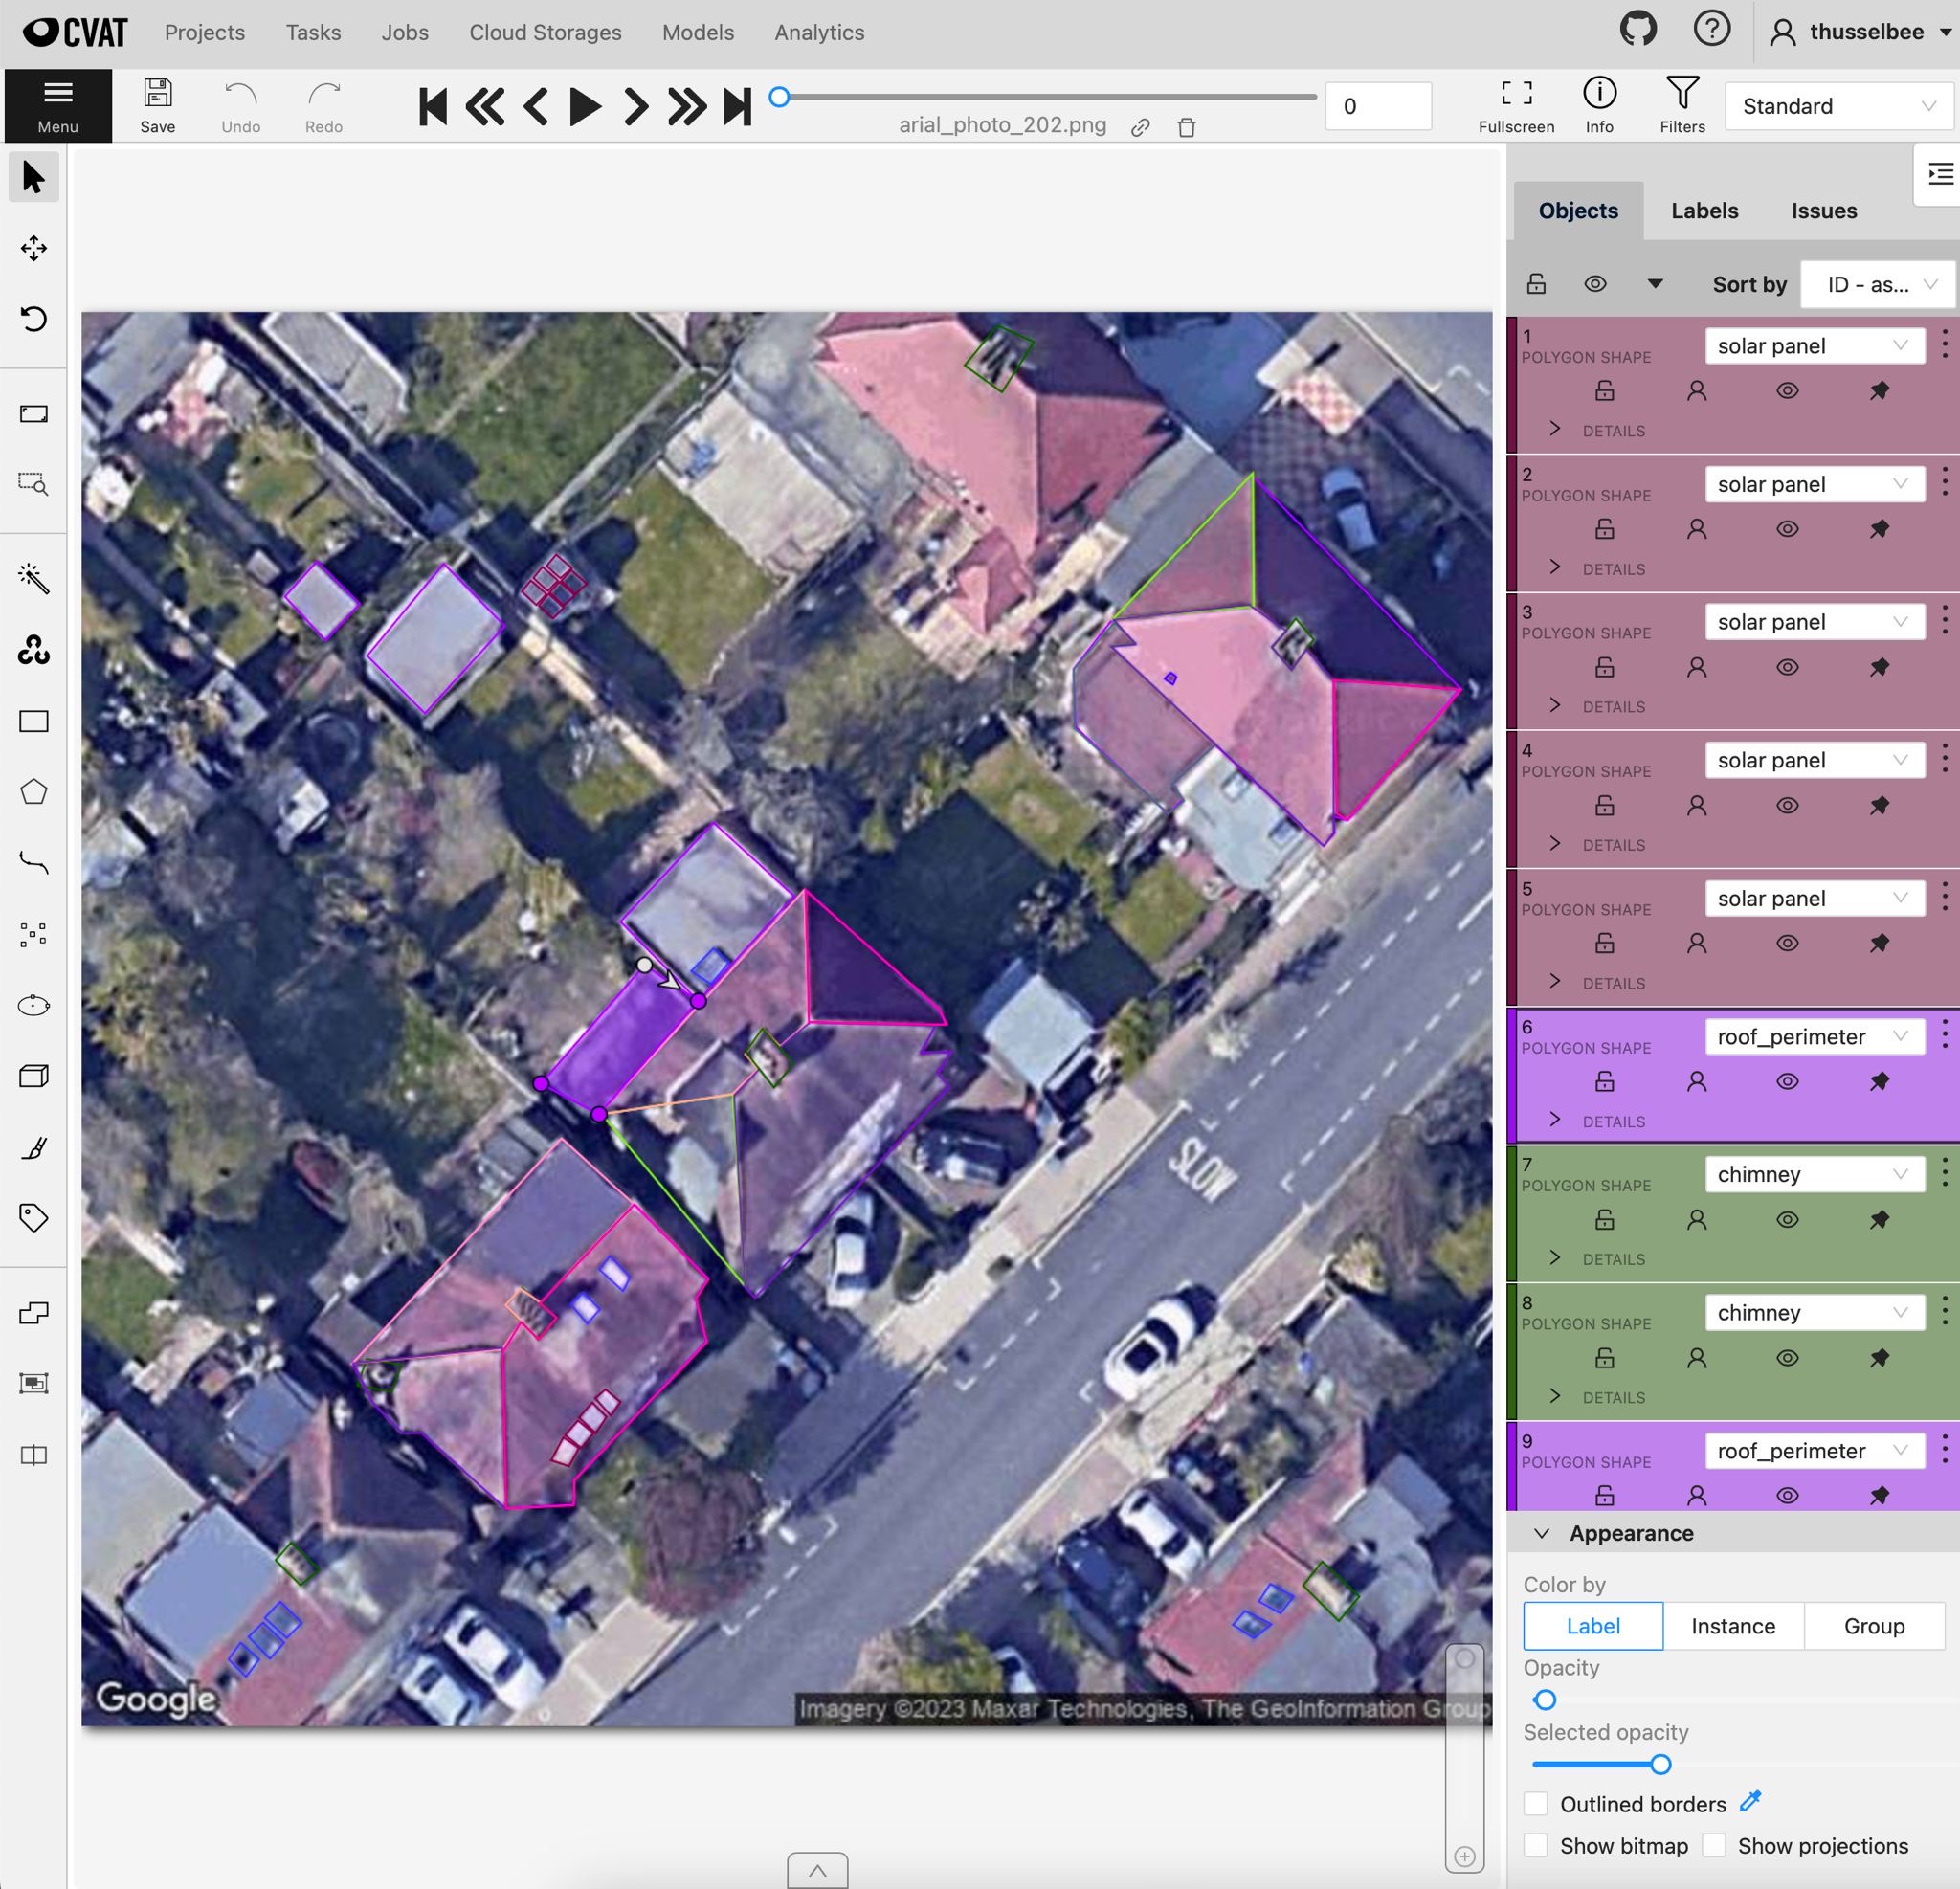The height and width of the screenshot is (1889, 1960).
Task: Click the Save button
Action: point(157,105)
